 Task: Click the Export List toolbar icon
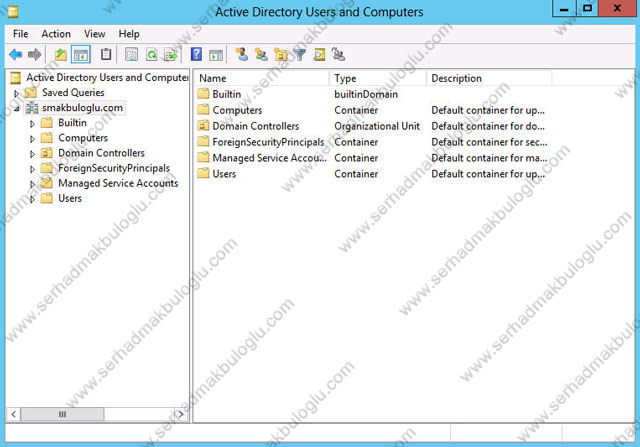point(171,54)
